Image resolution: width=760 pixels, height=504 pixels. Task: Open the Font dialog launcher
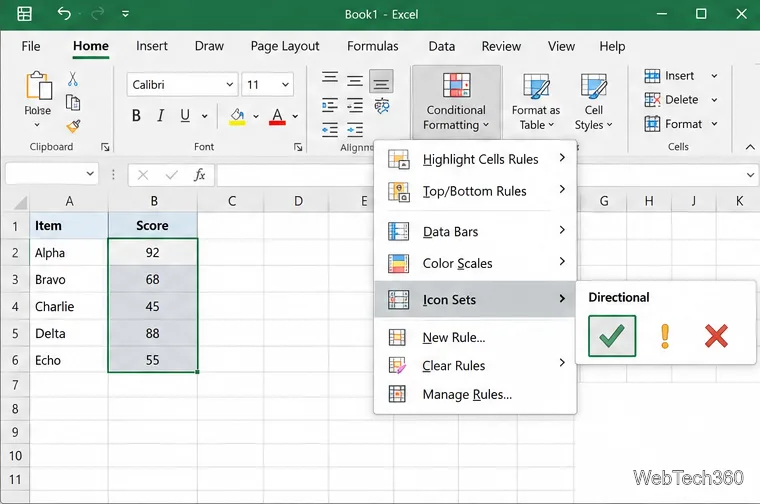coord(298,147)
